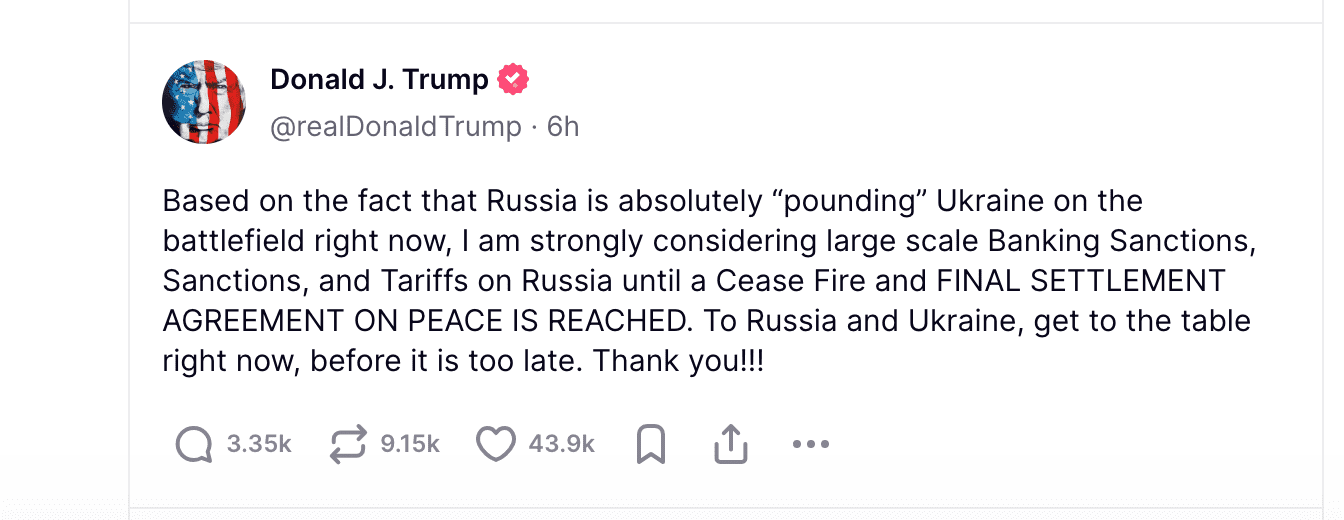Click the 43.9k likes count

(562, 444)
